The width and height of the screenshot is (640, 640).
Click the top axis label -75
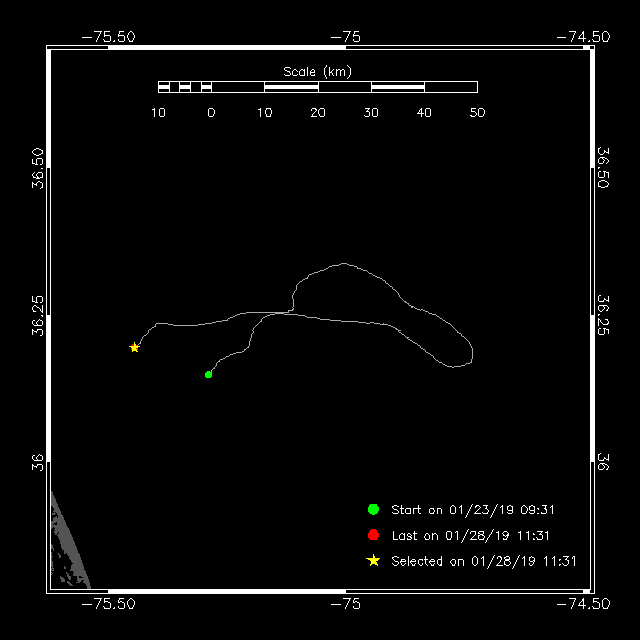pos(345,37)
